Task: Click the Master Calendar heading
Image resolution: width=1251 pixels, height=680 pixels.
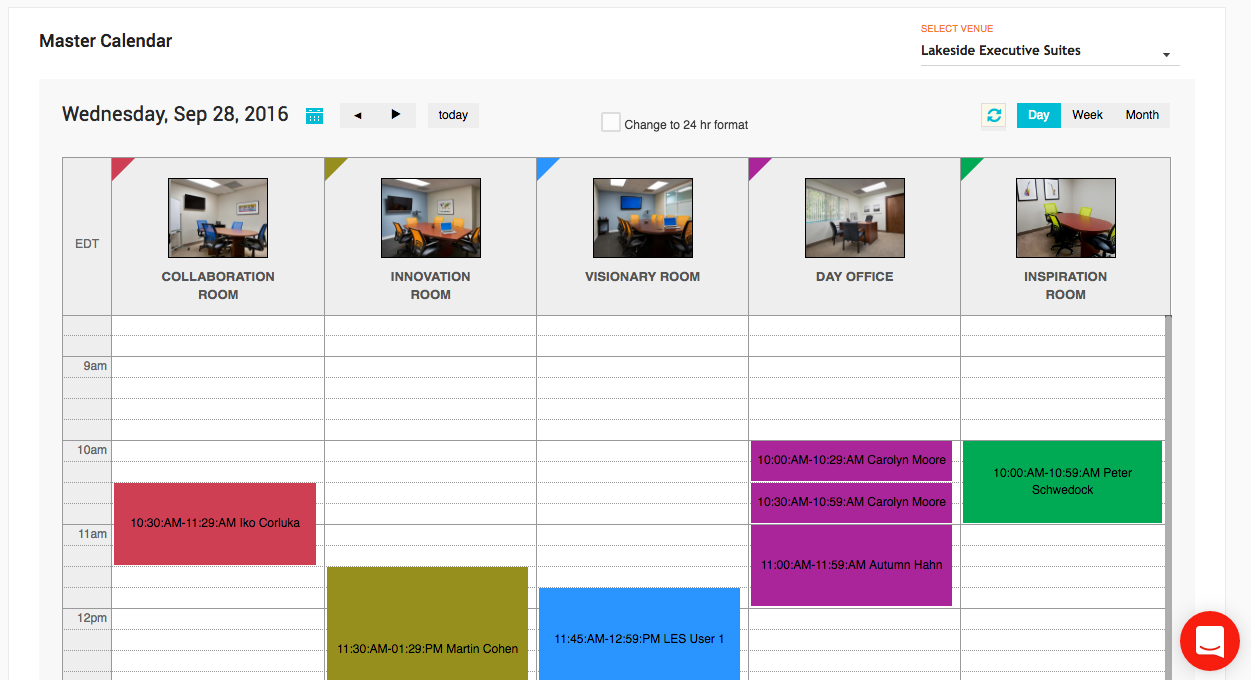Action: pos(105,40)
